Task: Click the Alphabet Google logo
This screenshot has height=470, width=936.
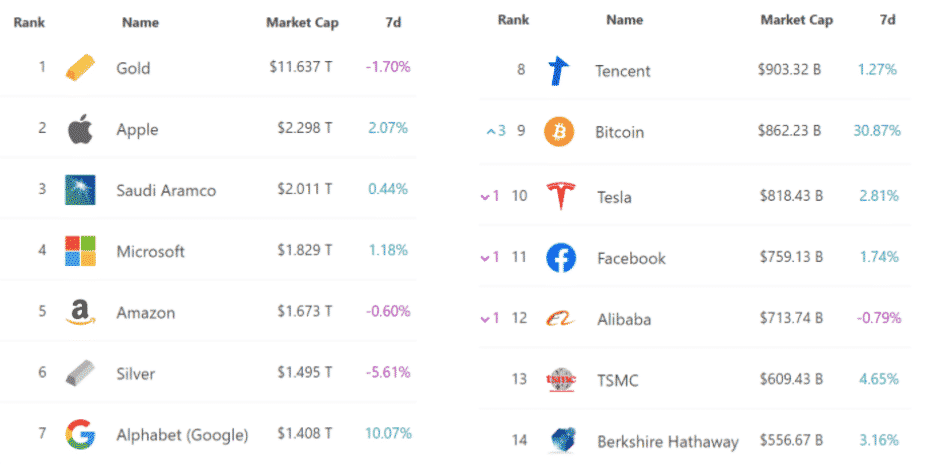Action: coord(80,434)
